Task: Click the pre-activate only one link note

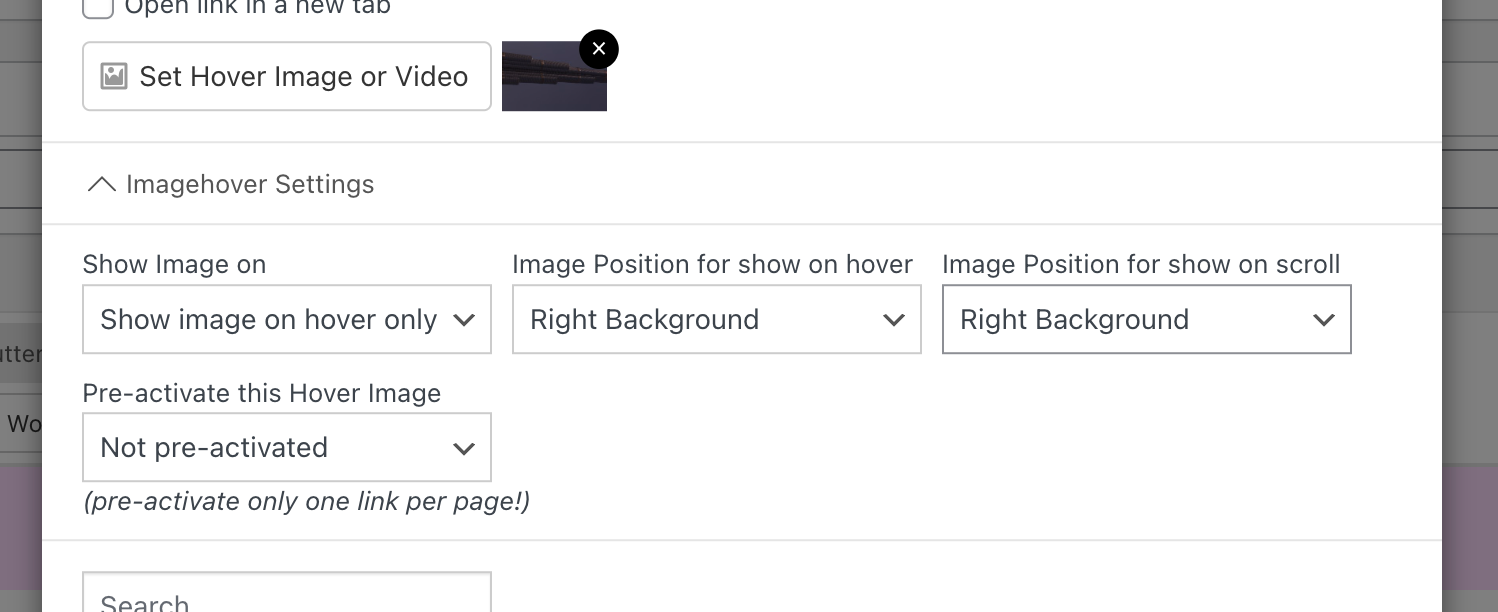Action: [x=304, y=501]
